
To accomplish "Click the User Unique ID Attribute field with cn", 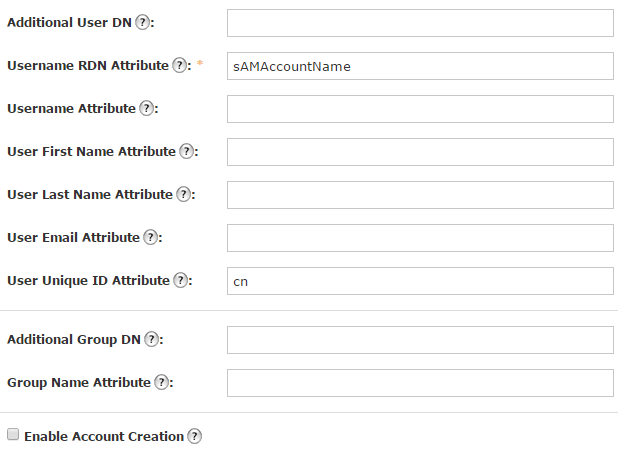I will [420, 281].
